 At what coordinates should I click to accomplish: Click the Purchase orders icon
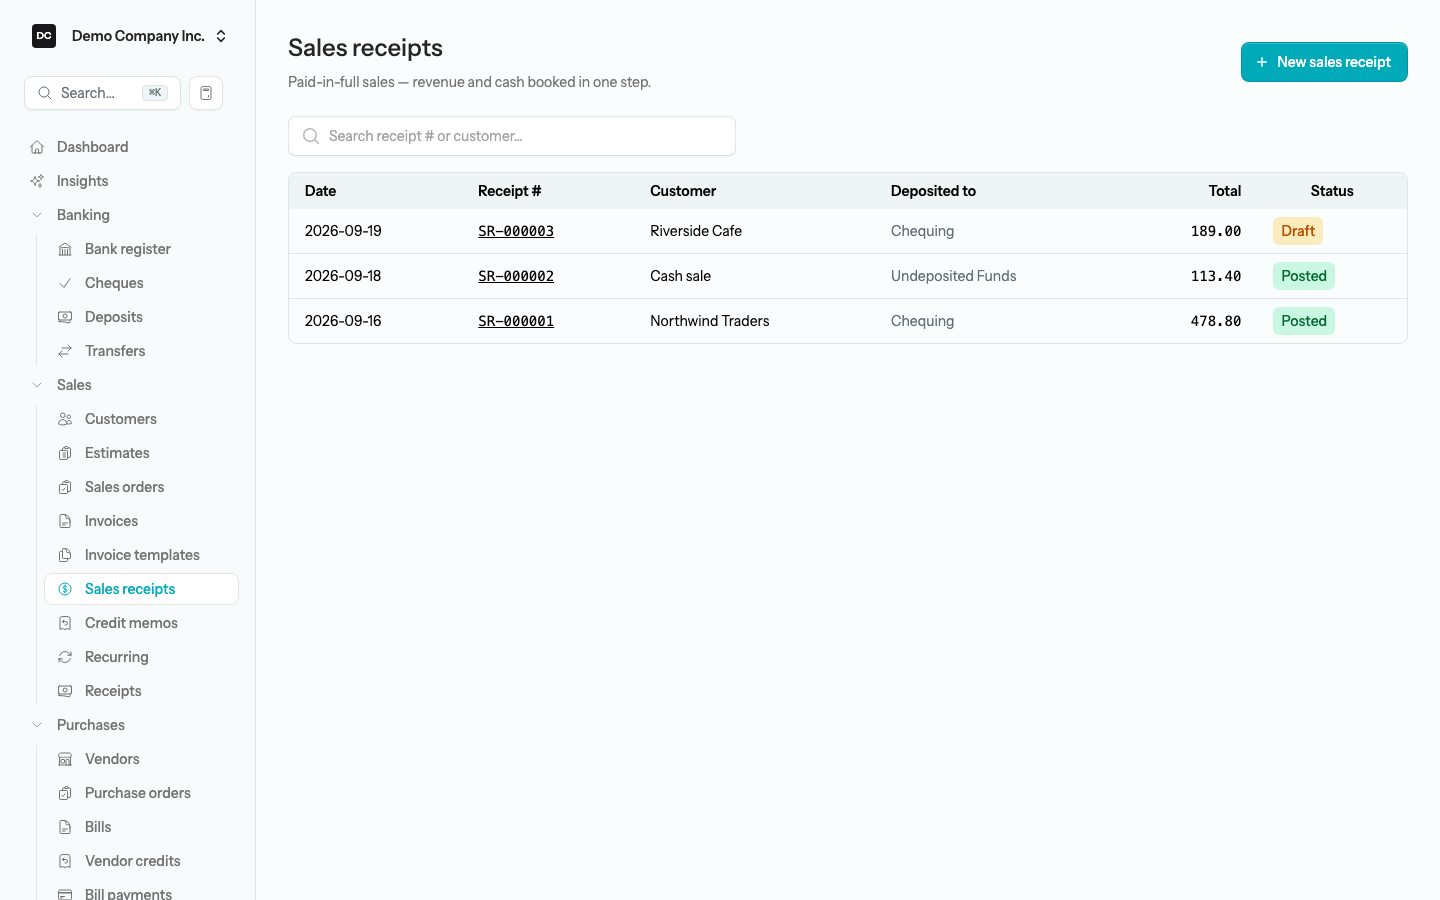[65, 793]
